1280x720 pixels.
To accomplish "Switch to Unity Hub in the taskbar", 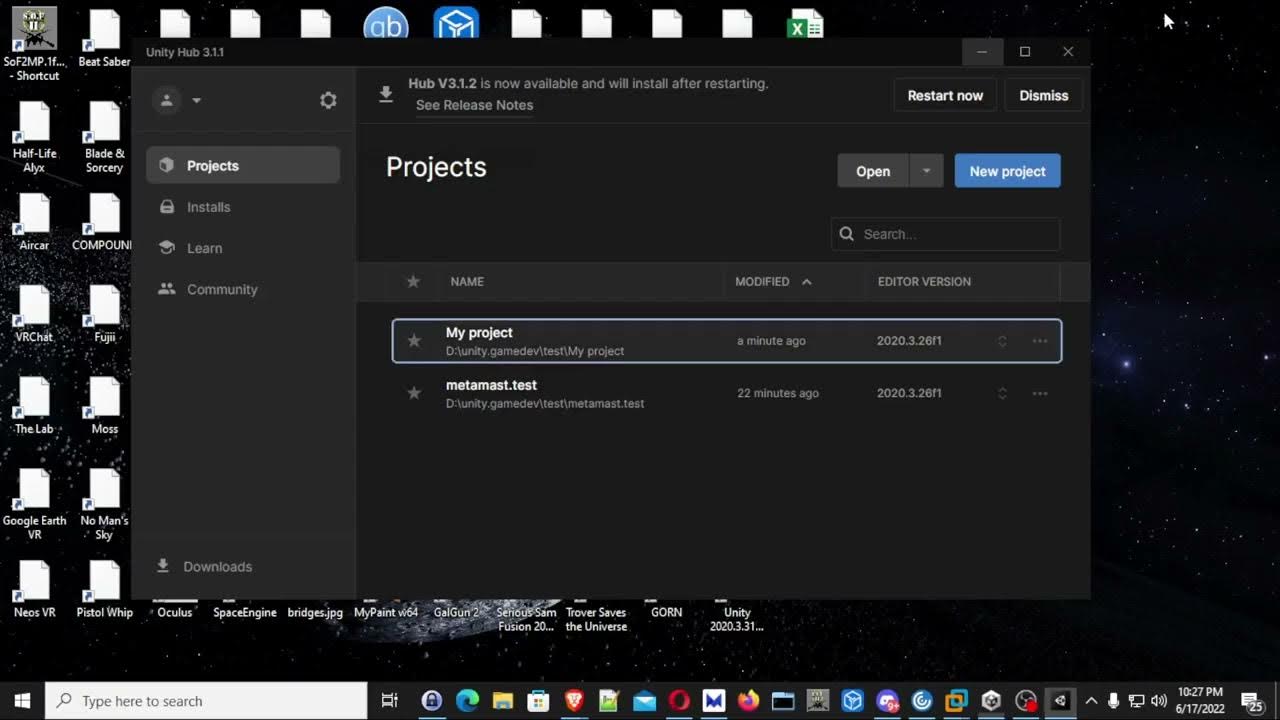I will (x=991, y=701).
